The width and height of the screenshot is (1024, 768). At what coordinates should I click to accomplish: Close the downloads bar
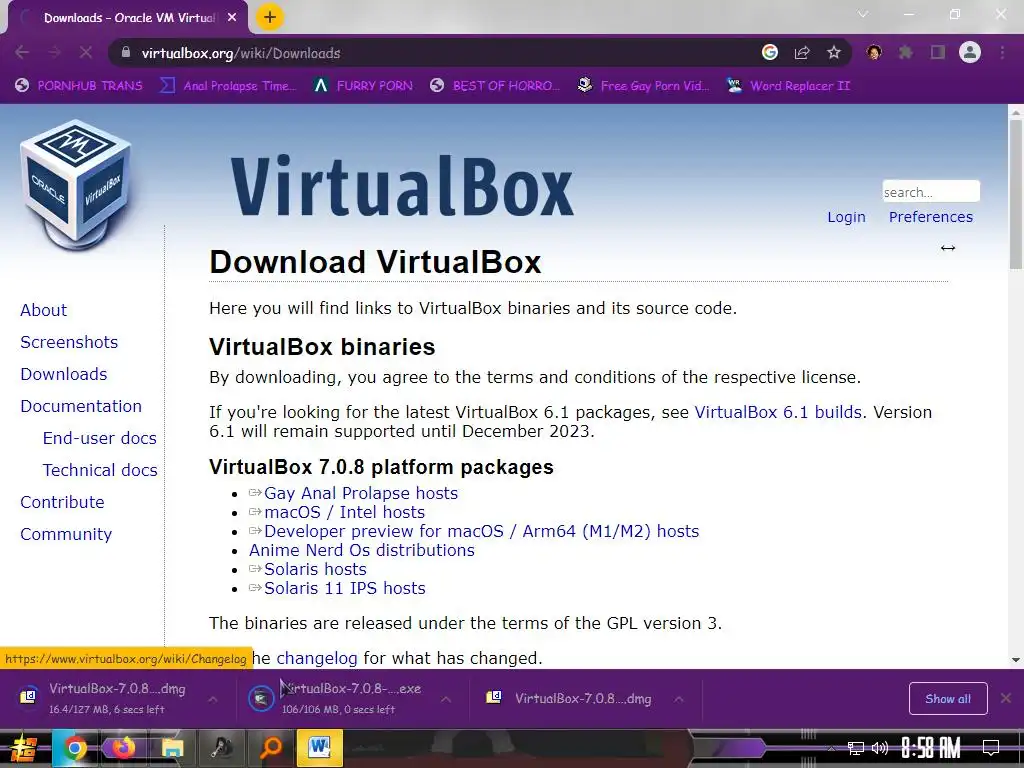pos(1006,698)
